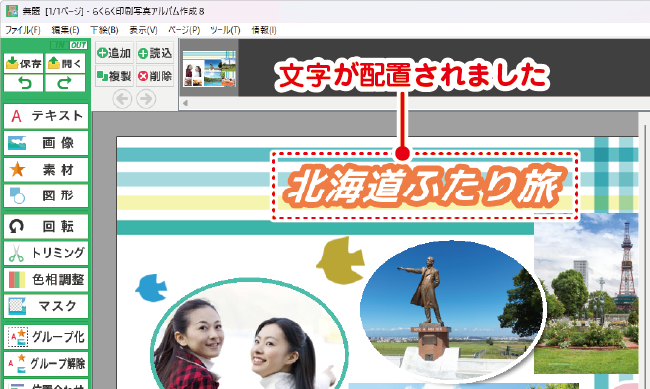The height and width of the screenshot is (389, 650).
Task: Toggle the IN/OUT panel switch
Action: coord(69,45)
